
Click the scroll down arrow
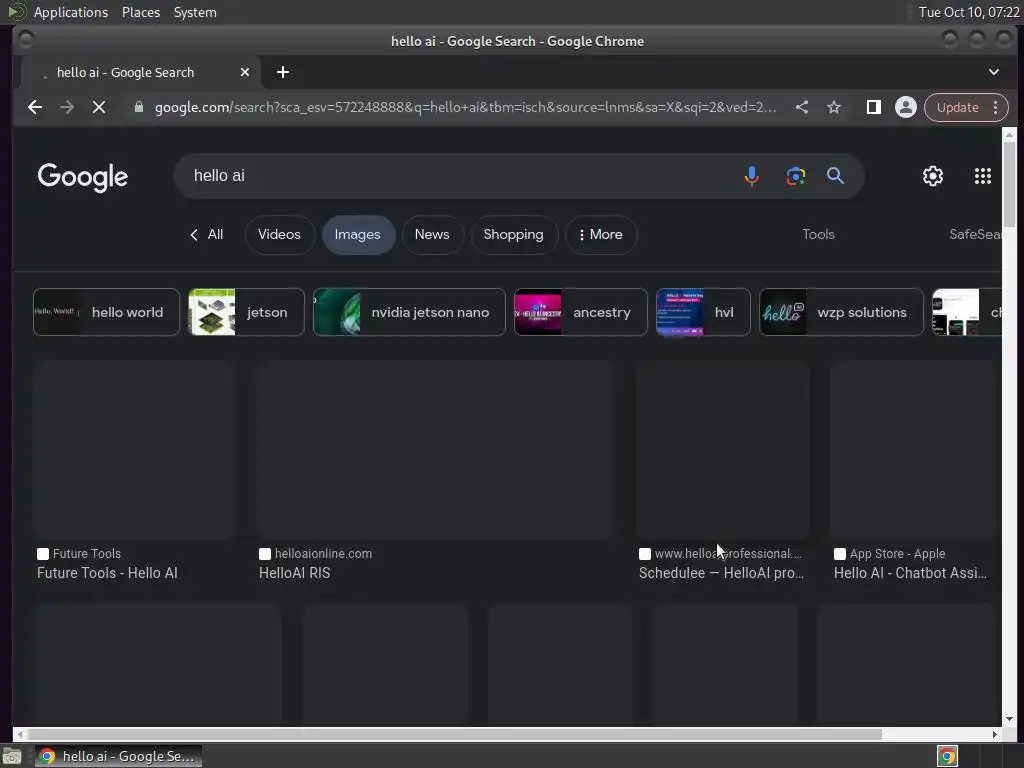1010,719
